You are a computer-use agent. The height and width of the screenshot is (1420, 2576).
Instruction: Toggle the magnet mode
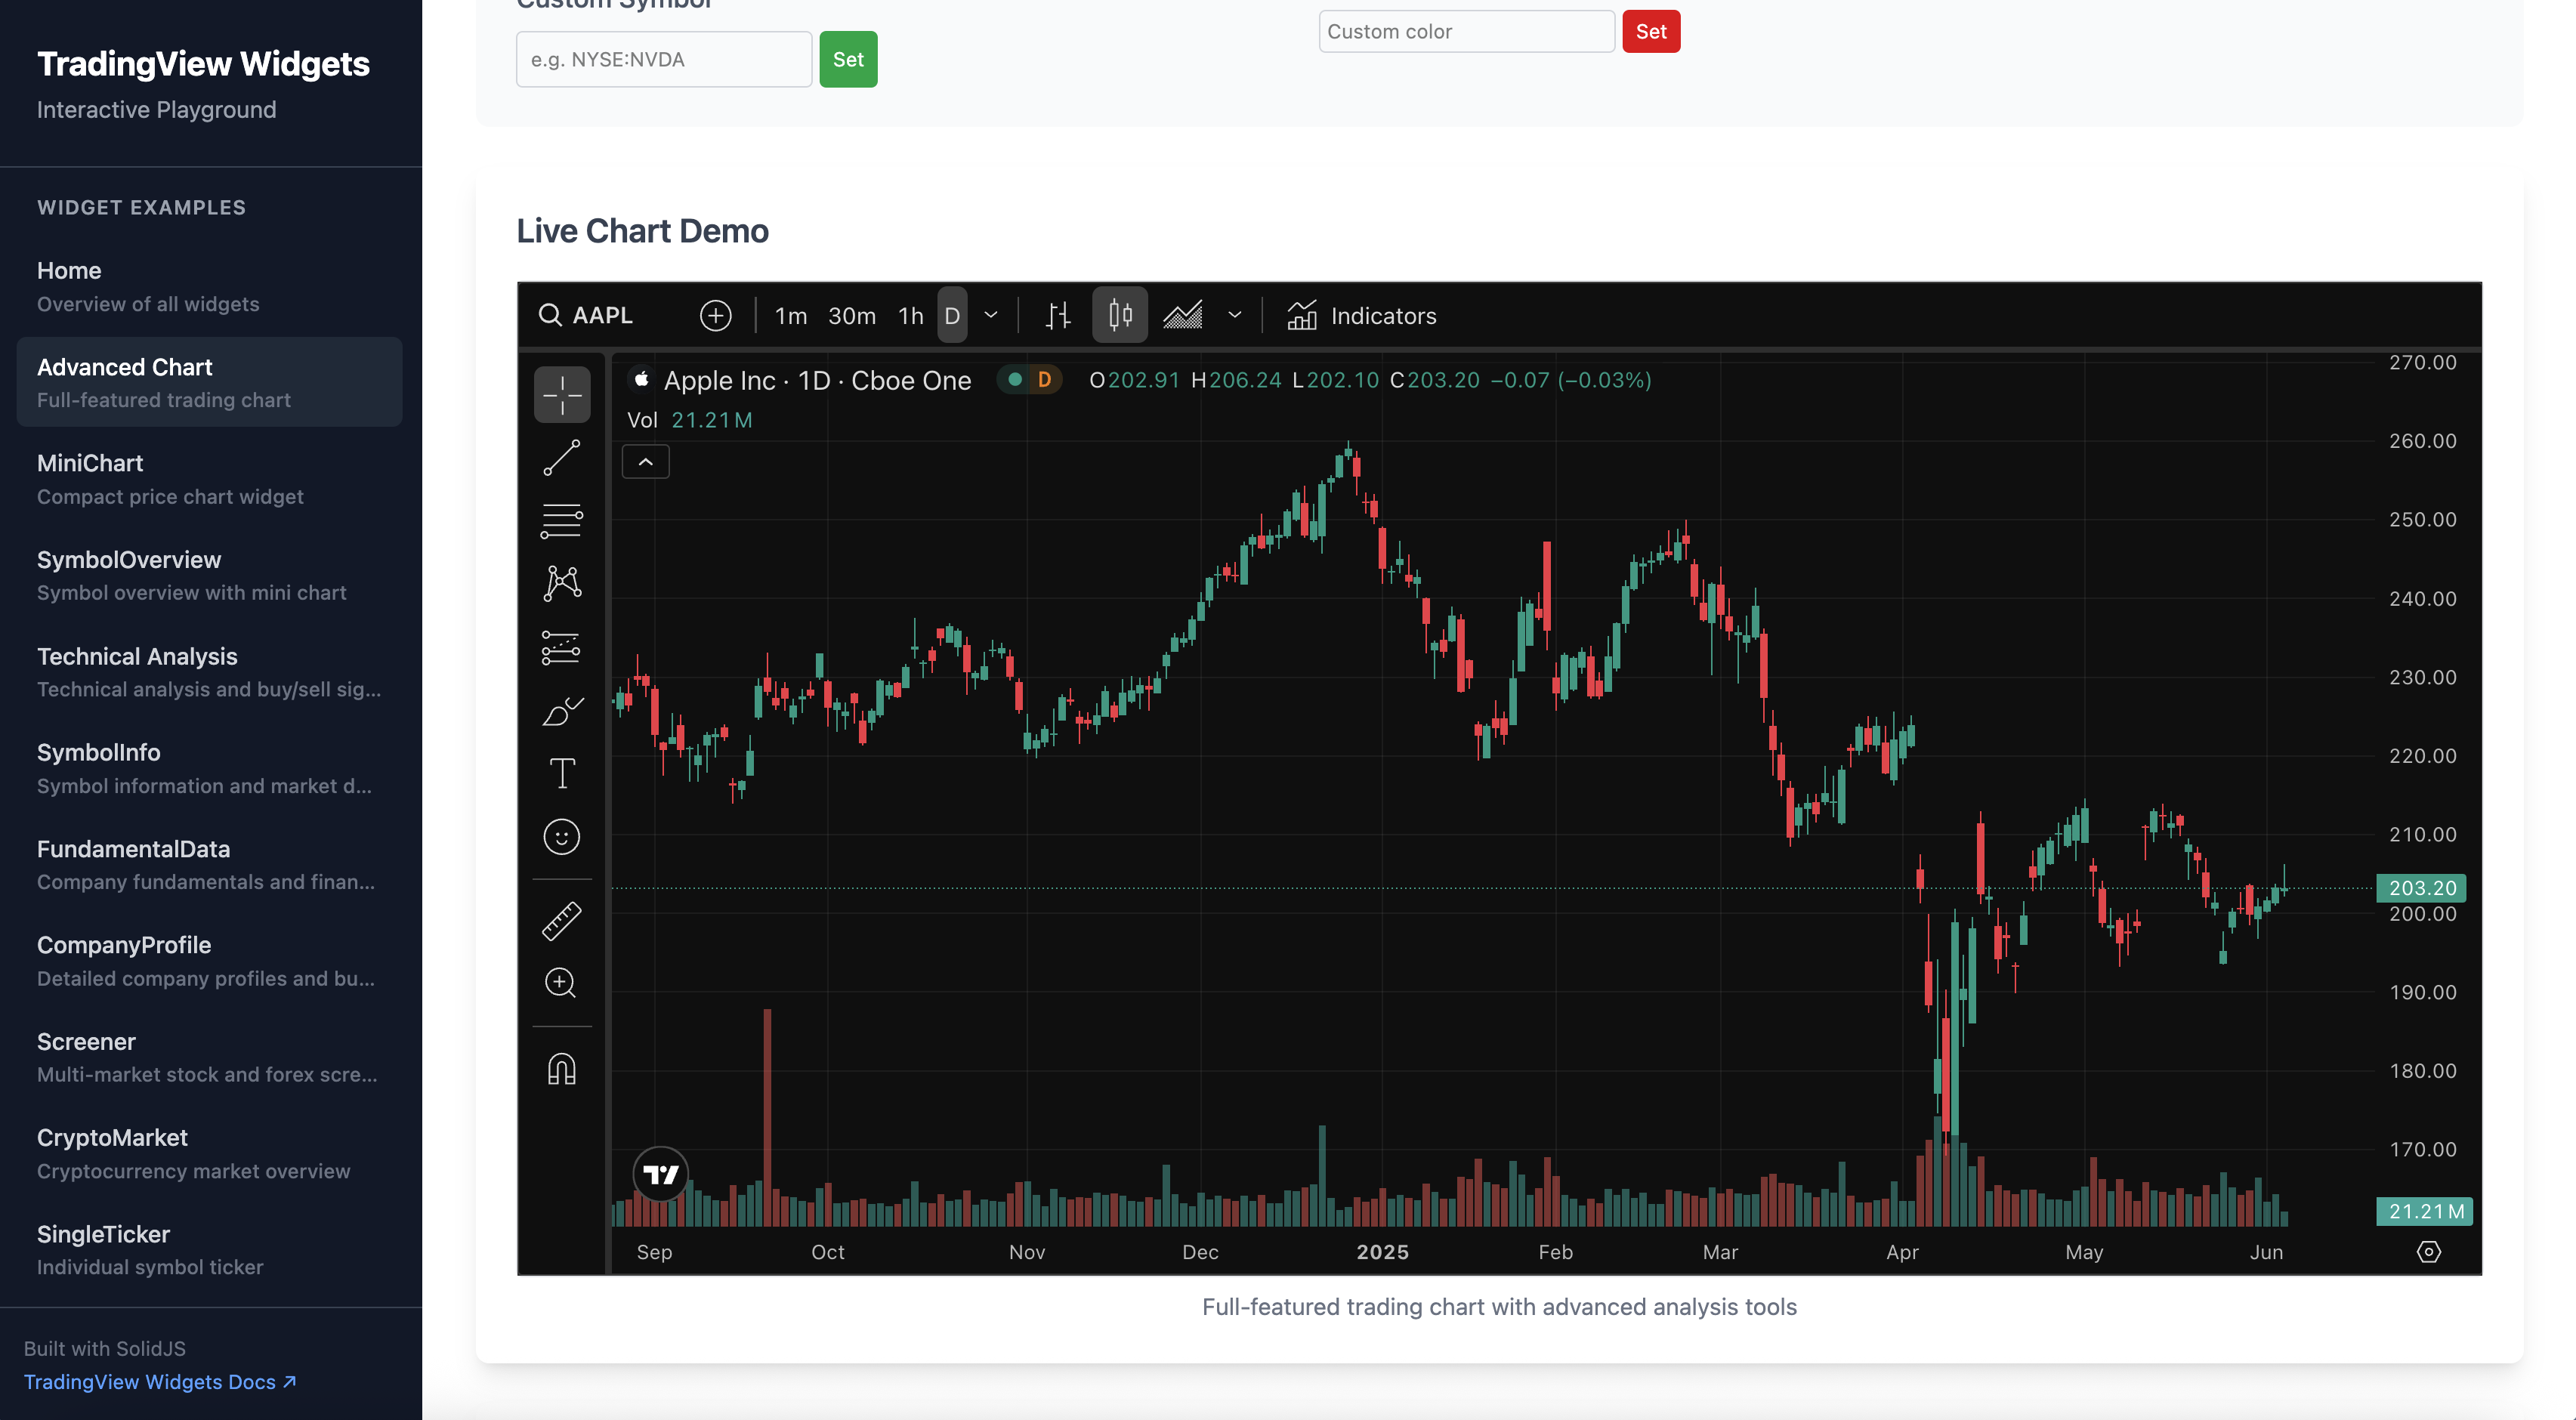pos(561,1069)
